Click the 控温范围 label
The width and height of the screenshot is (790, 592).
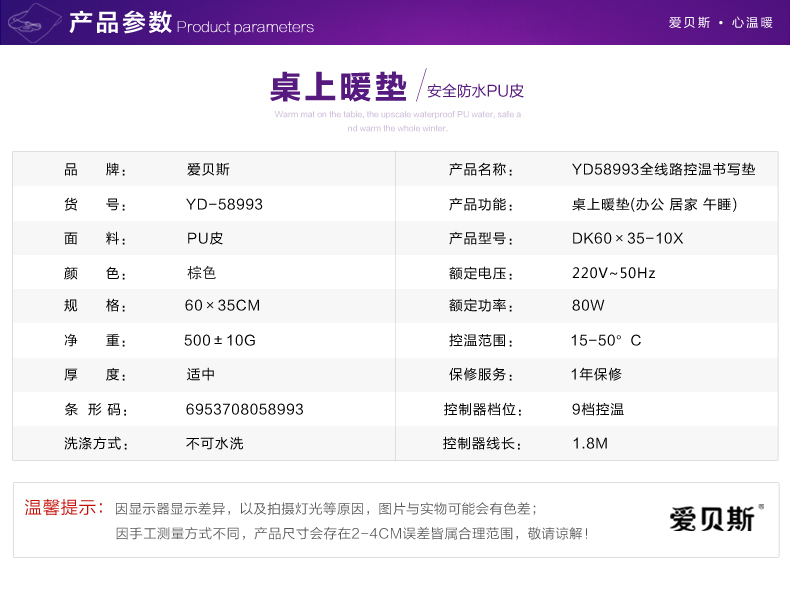tap(481, 340)
